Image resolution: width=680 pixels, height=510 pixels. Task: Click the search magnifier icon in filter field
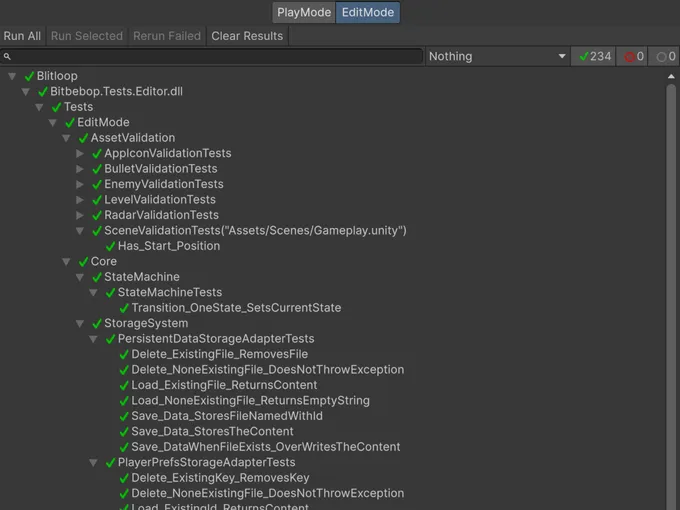click(x=8, y=57)
